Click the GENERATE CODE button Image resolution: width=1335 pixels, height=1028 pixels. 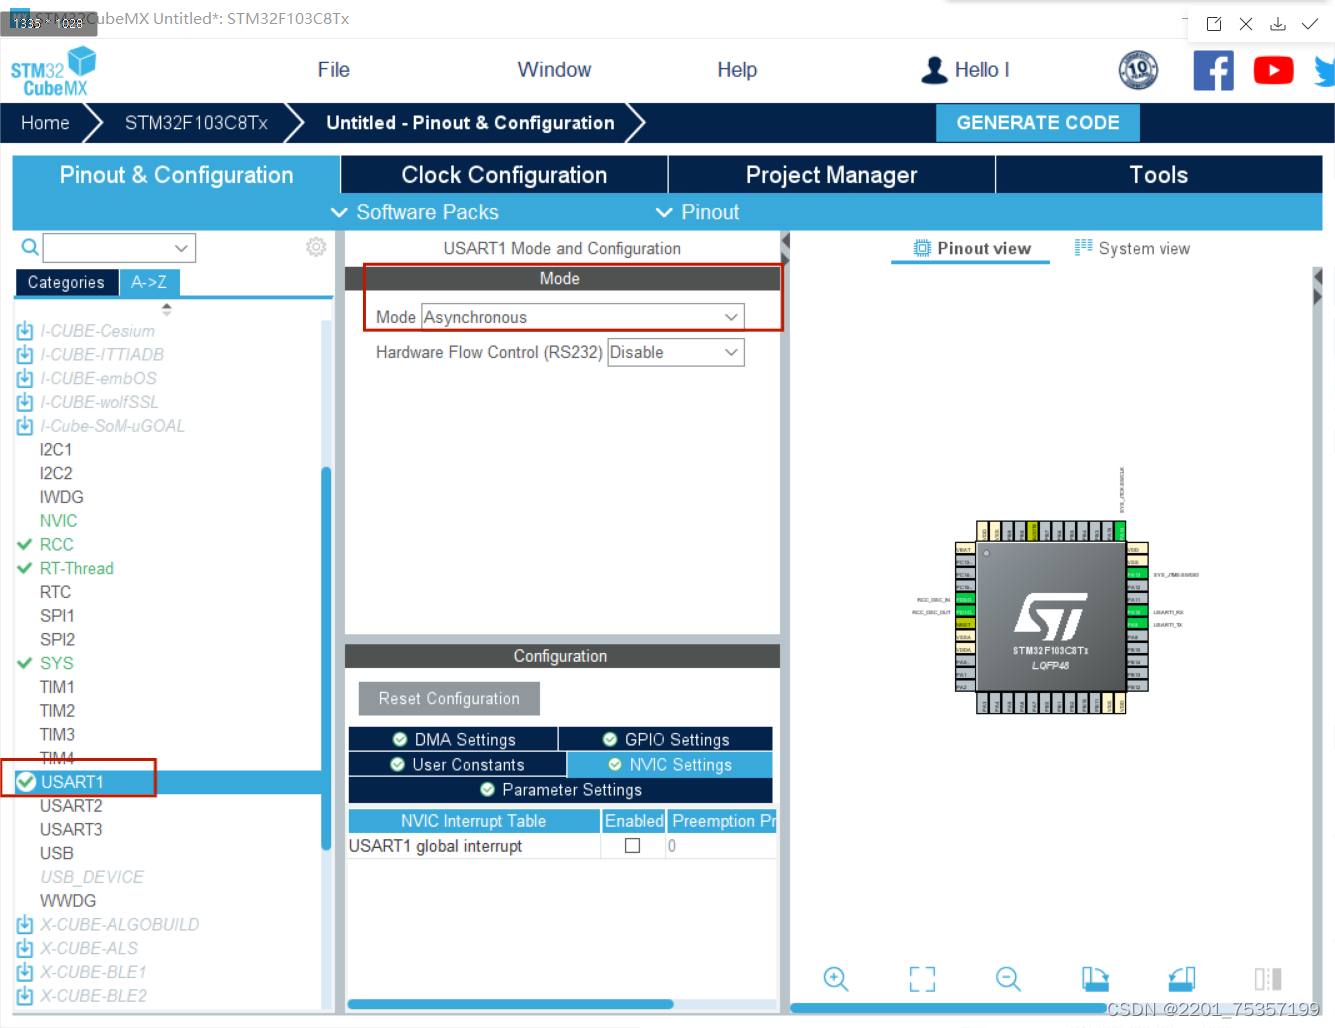1038,123
